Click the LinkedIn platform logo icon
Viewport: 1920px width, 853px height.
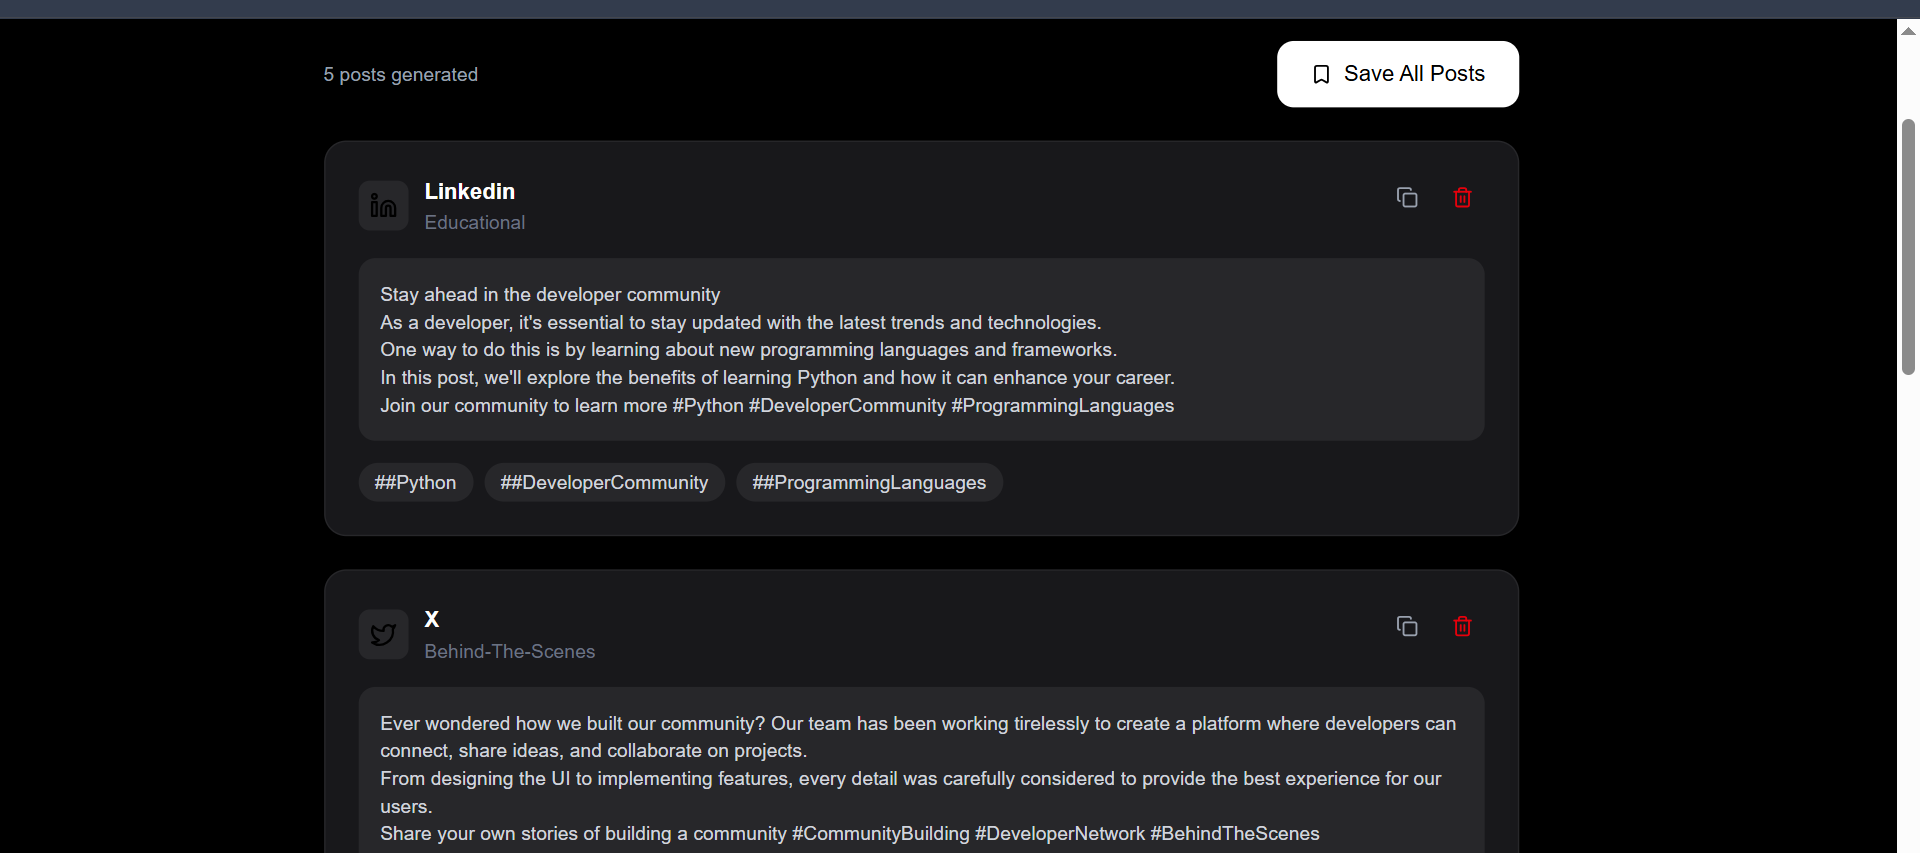click(383, 206)
